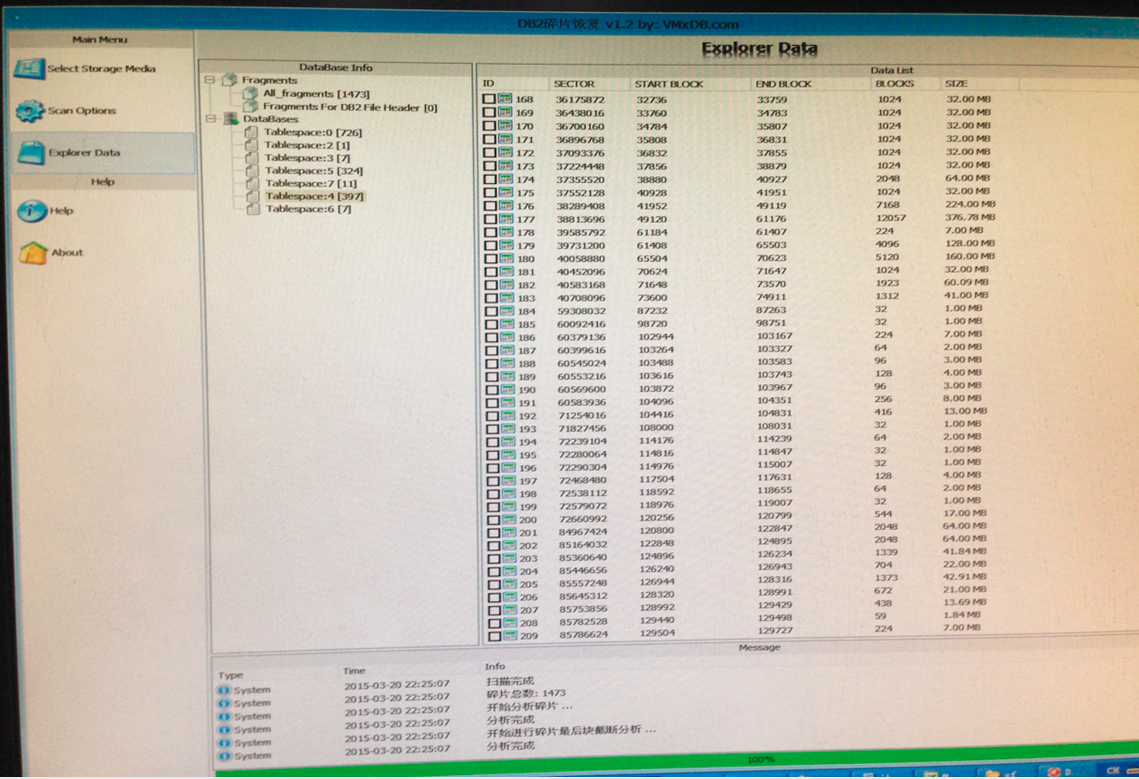Click the fragment icon for row 168
The width and height of the screenshot is (1139, 779).
(506, 99)
